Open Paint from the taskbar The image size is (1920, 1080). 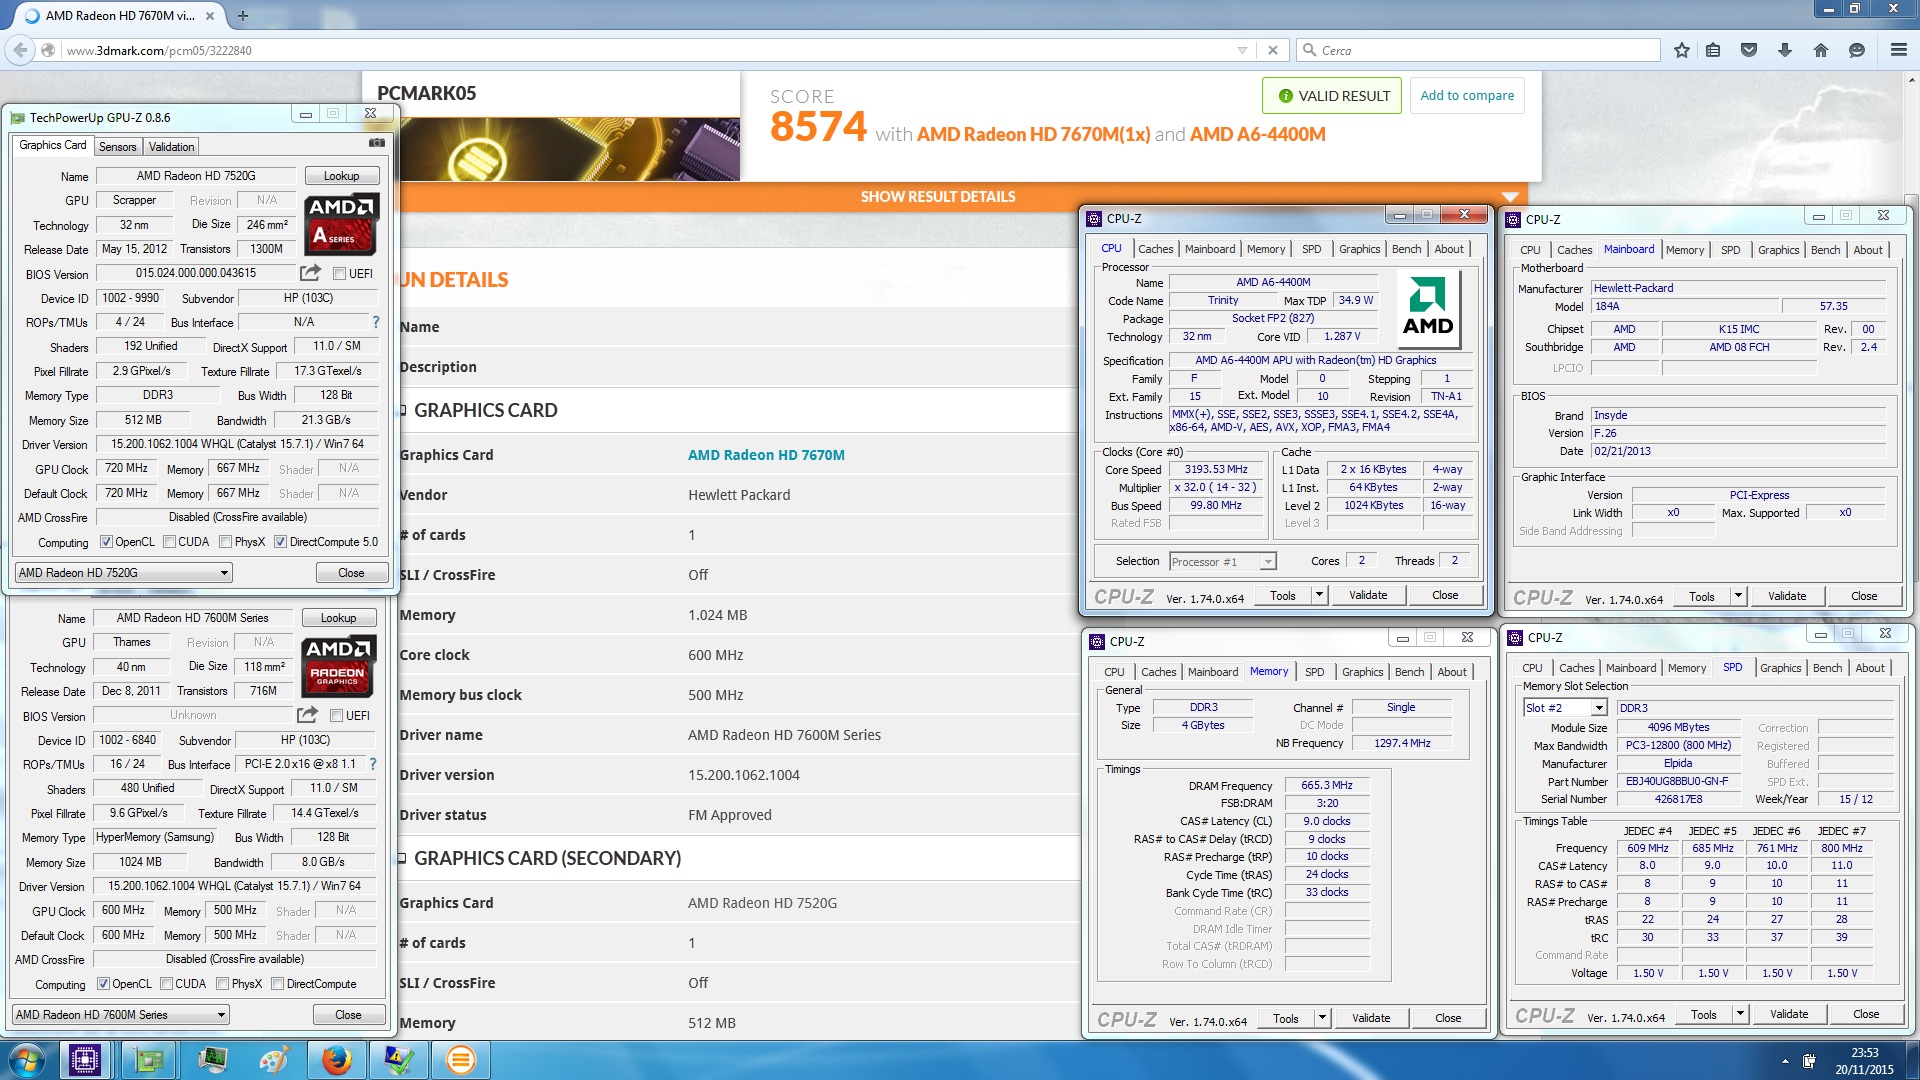[x=275, y=1060]
